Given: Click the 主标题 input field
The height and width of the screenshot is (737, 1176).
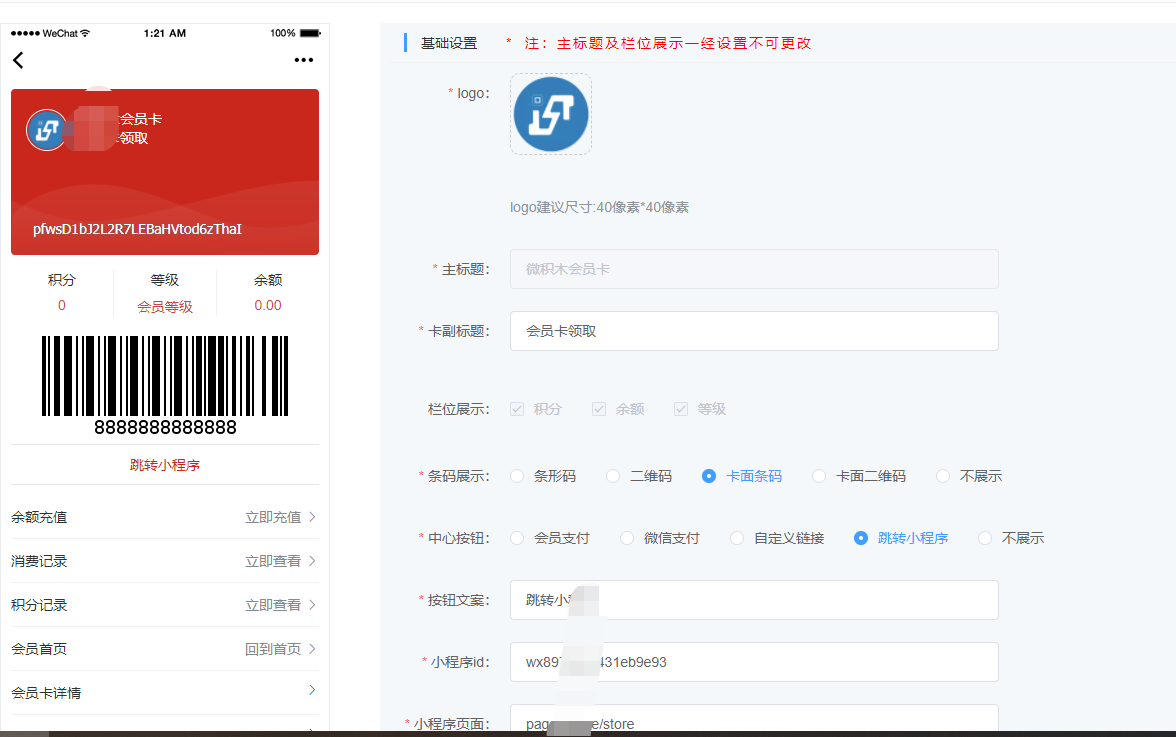Looking at the screenshot, I should click(x=754, y=269).
